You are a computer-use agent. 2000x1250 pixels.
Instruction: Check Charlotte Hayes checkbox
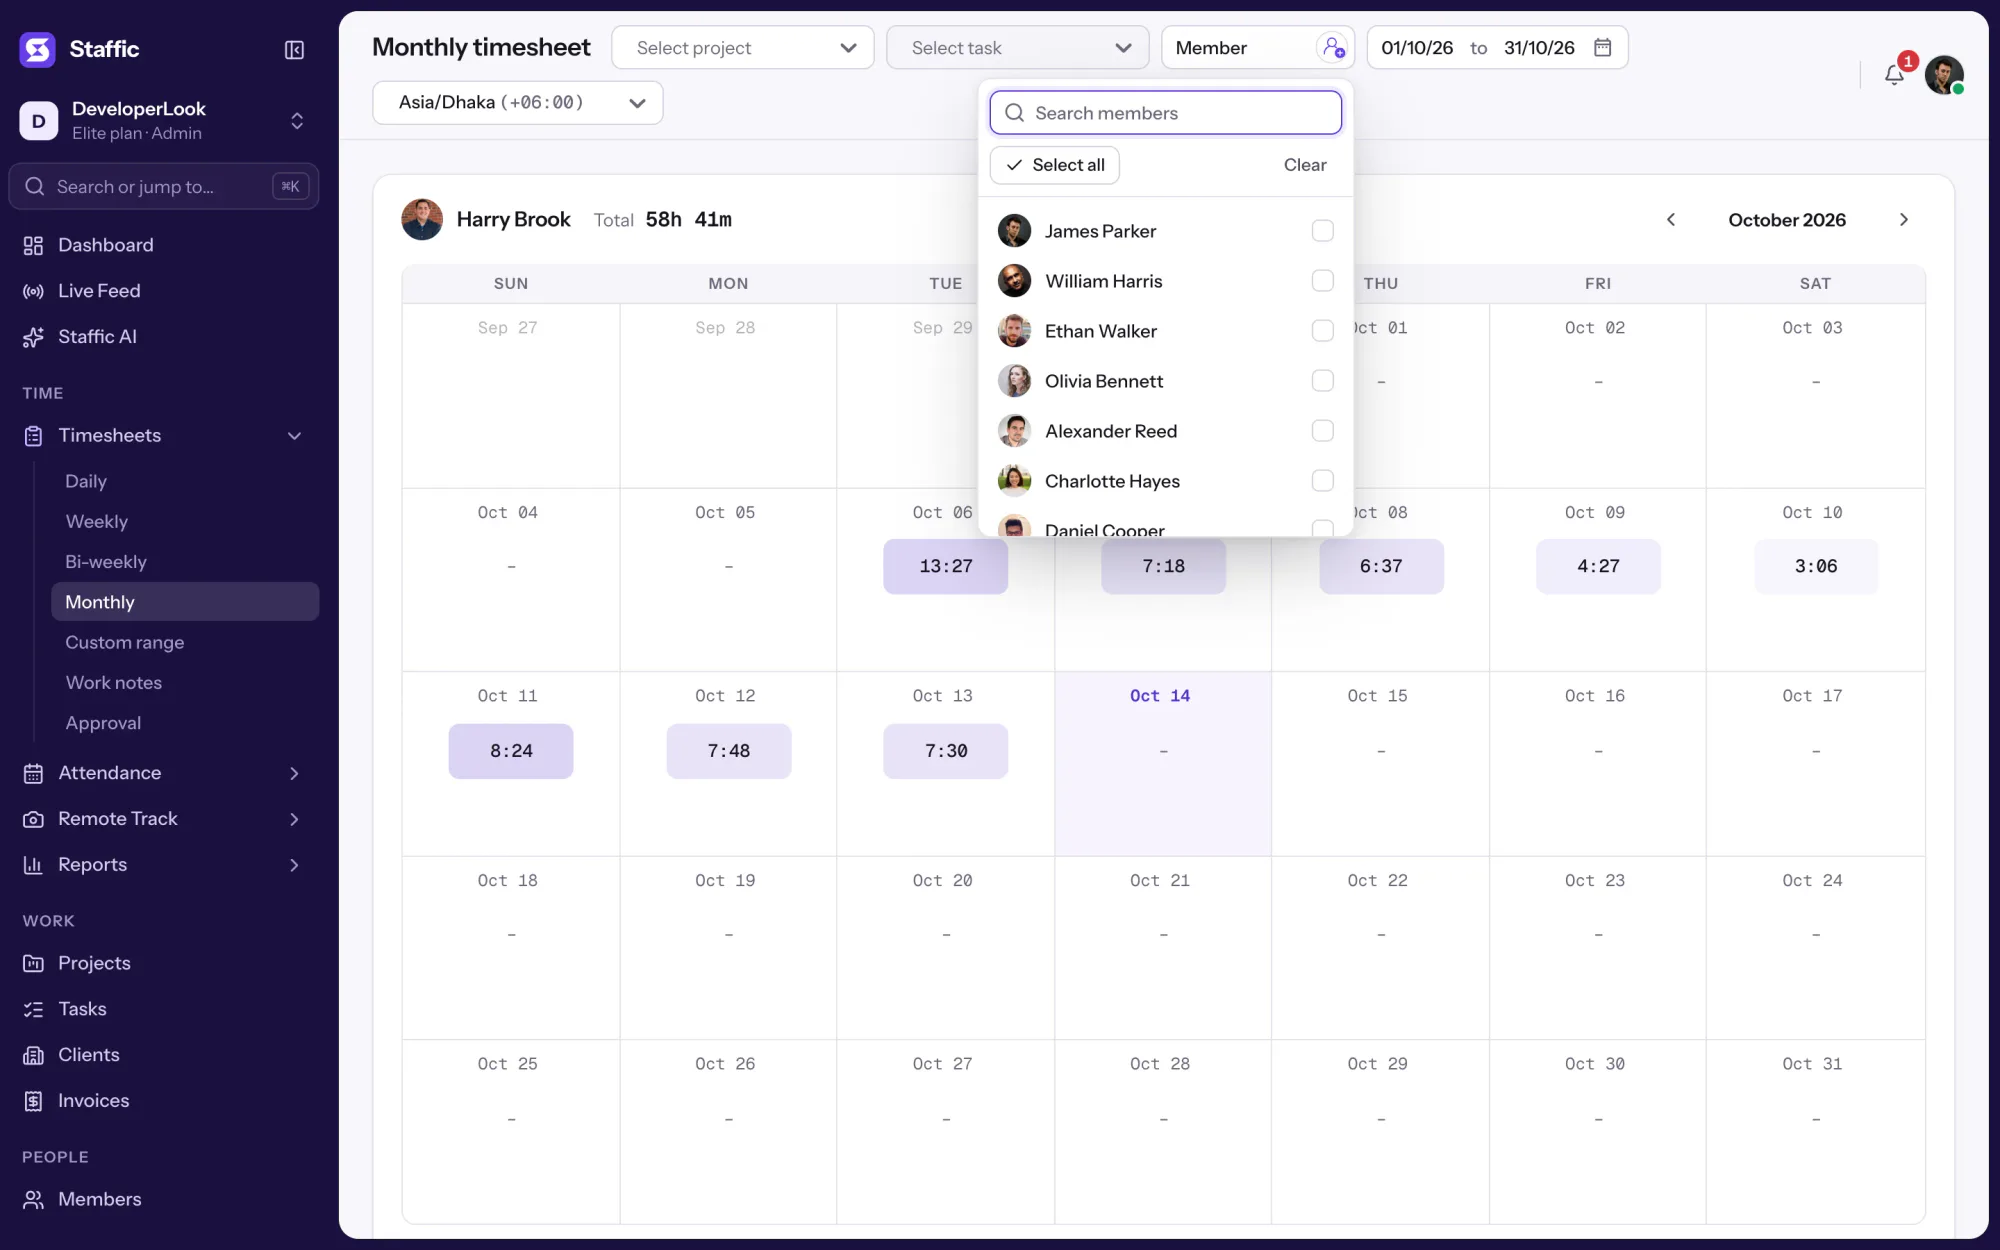[1322, 481]
